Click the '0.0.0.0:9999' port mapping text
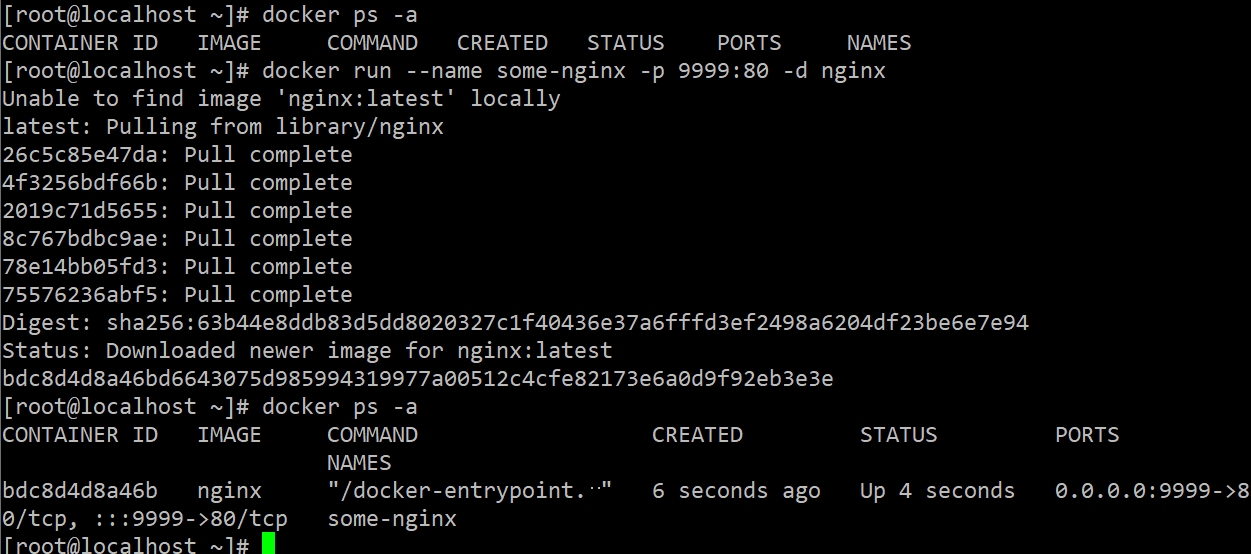 pos(1133,491)
